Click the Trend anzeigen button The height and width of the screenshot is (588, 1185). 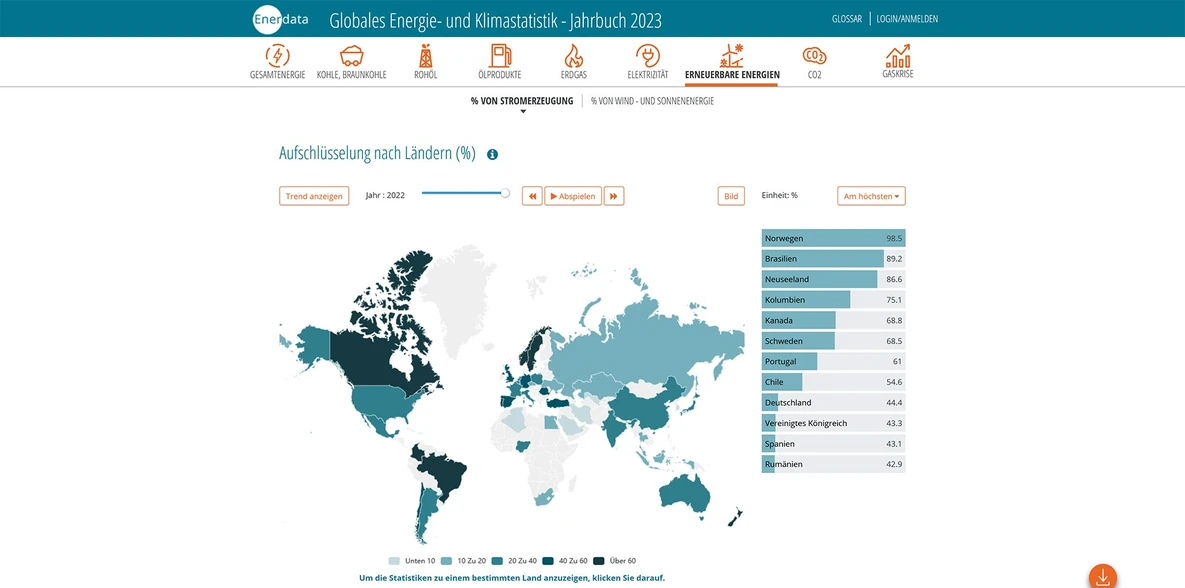click(x=314, y=196)
